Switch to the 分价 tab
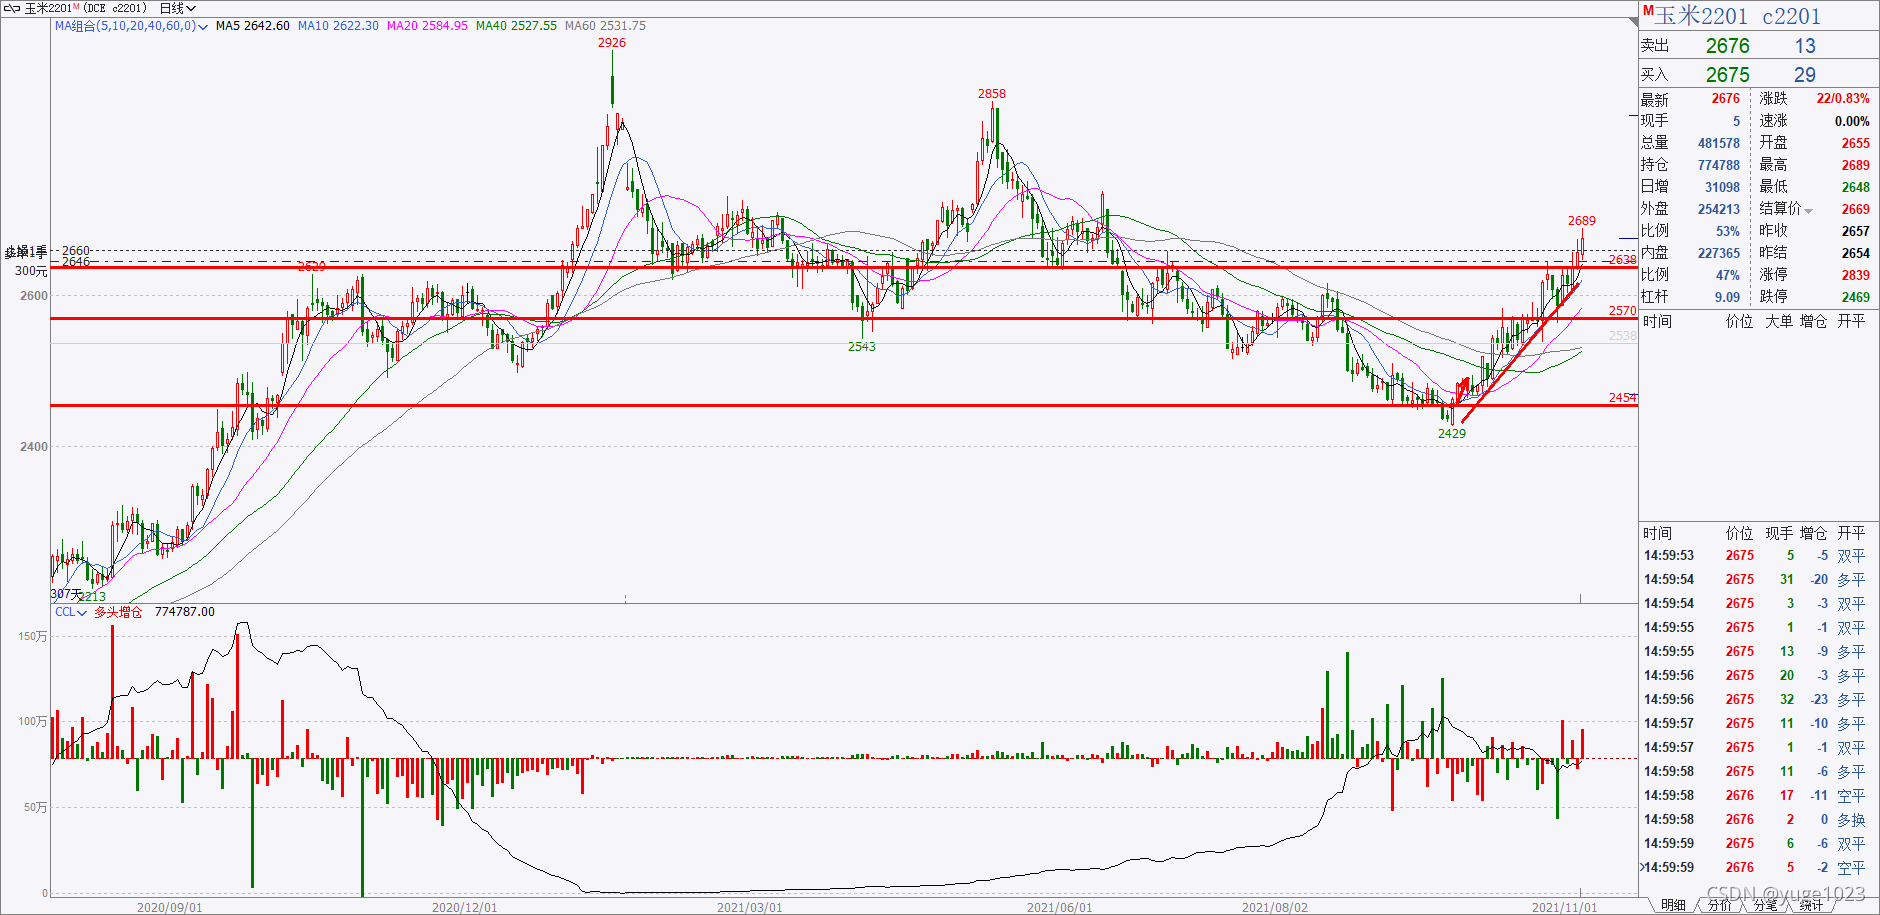 1719,905
